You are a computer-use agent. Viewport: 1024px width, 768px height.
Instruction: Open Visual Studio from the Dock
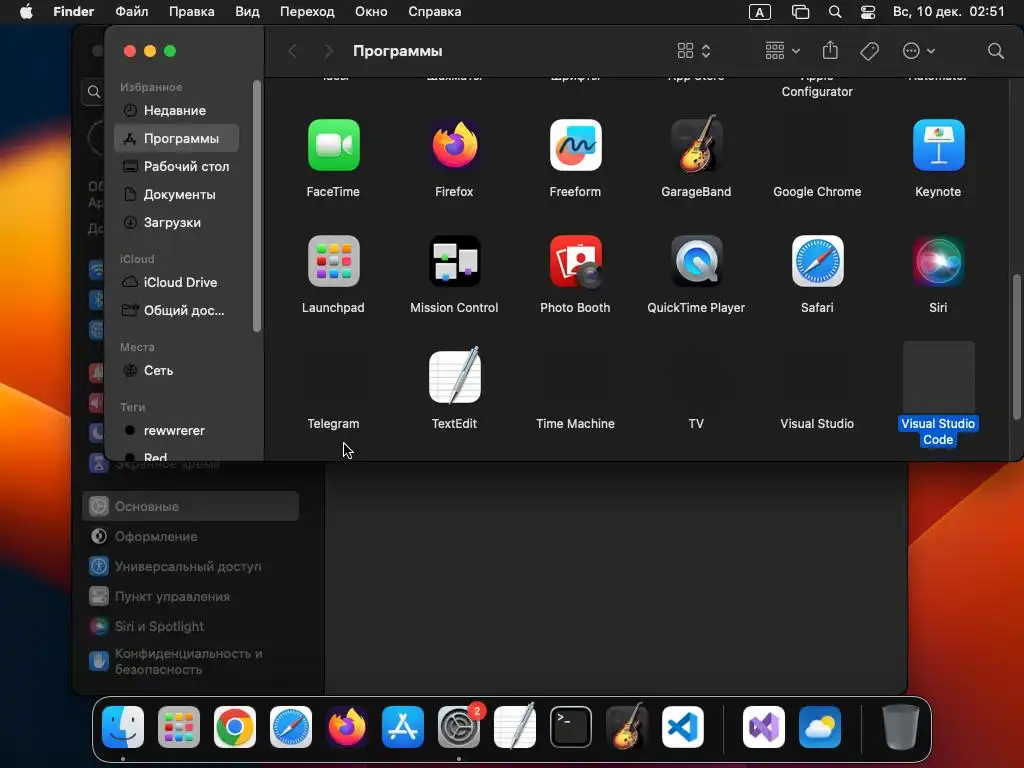click(764, 727)
